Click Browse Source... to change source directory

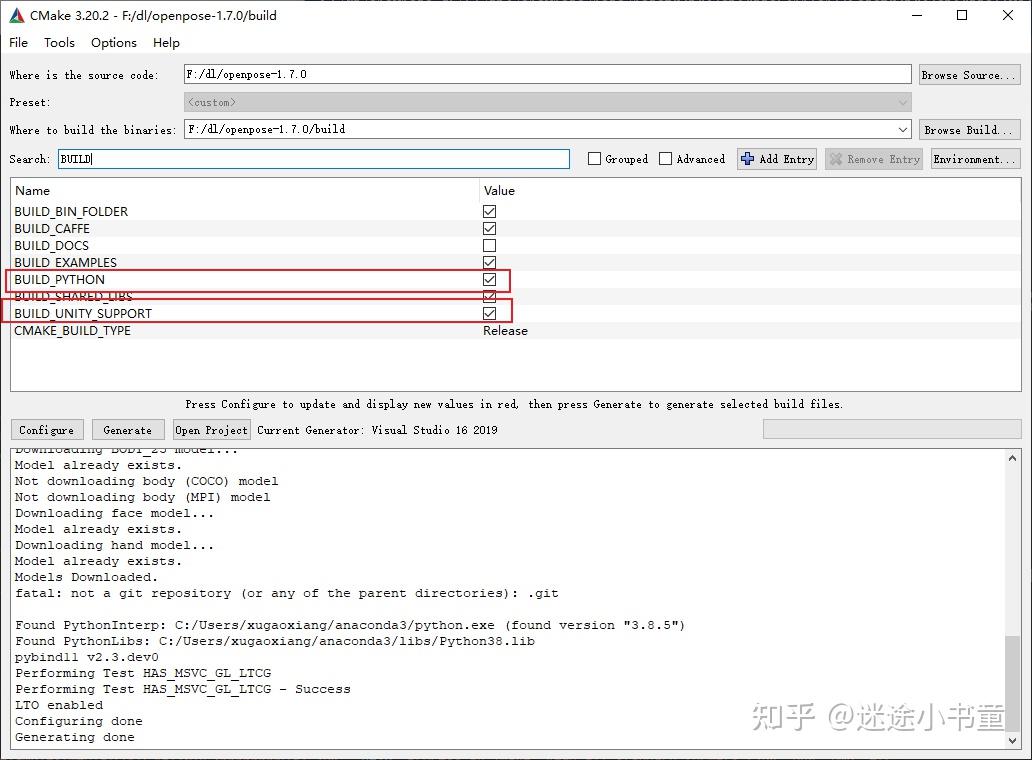[969, 73]
